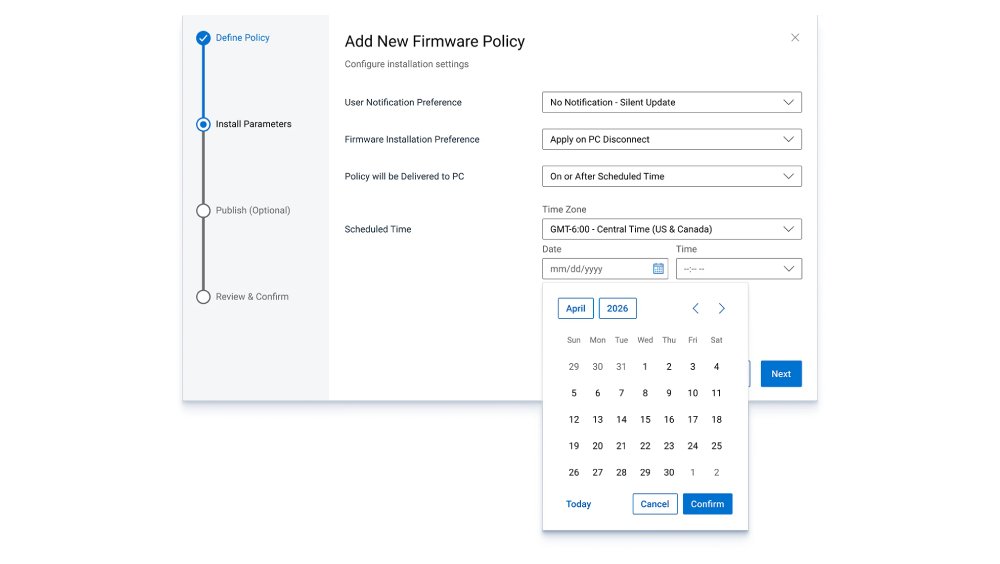Image resolution: width=1000 pixels, height=564 pixels.
Task: Choose the 2026 year selector
Action: click(x=617, y=308)
